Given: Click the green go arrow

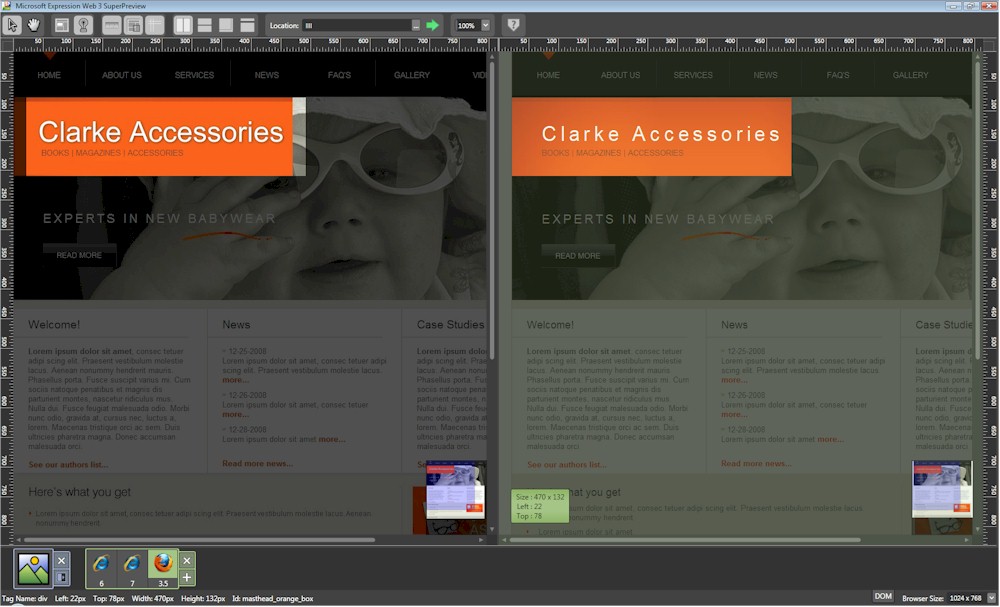Looking at the screenshot, I should coord(432,26).
